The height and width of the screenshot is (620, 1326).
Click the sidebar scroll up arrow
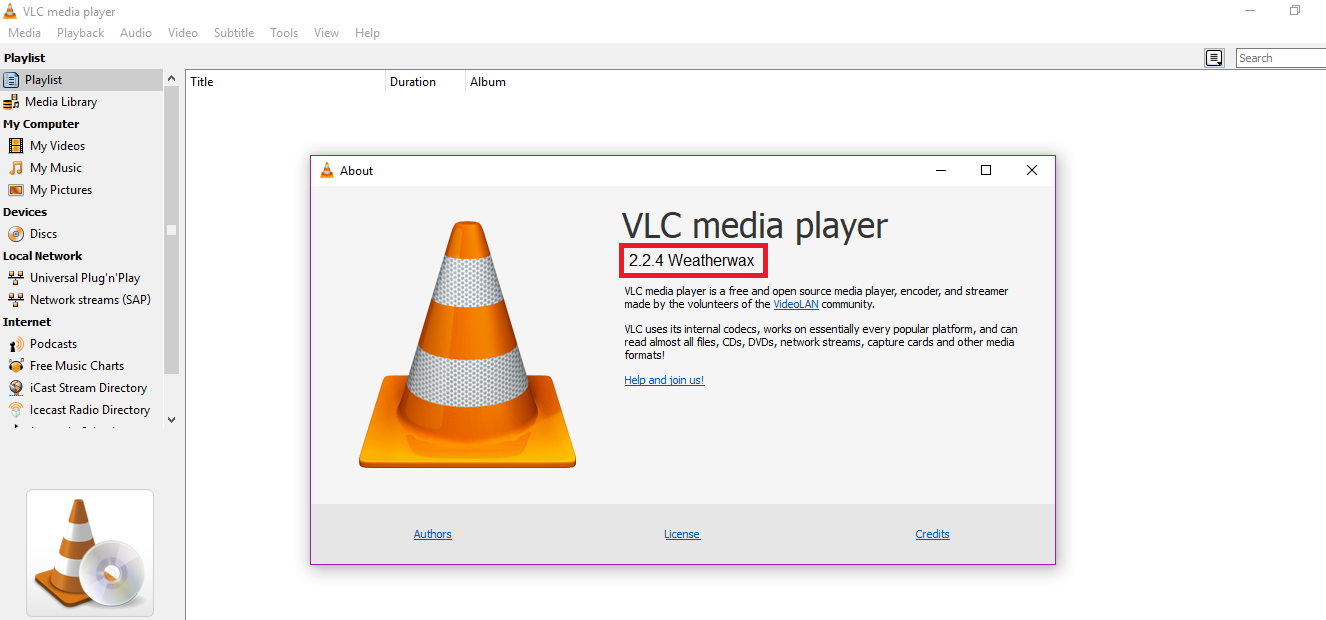(x=171, y=78)
